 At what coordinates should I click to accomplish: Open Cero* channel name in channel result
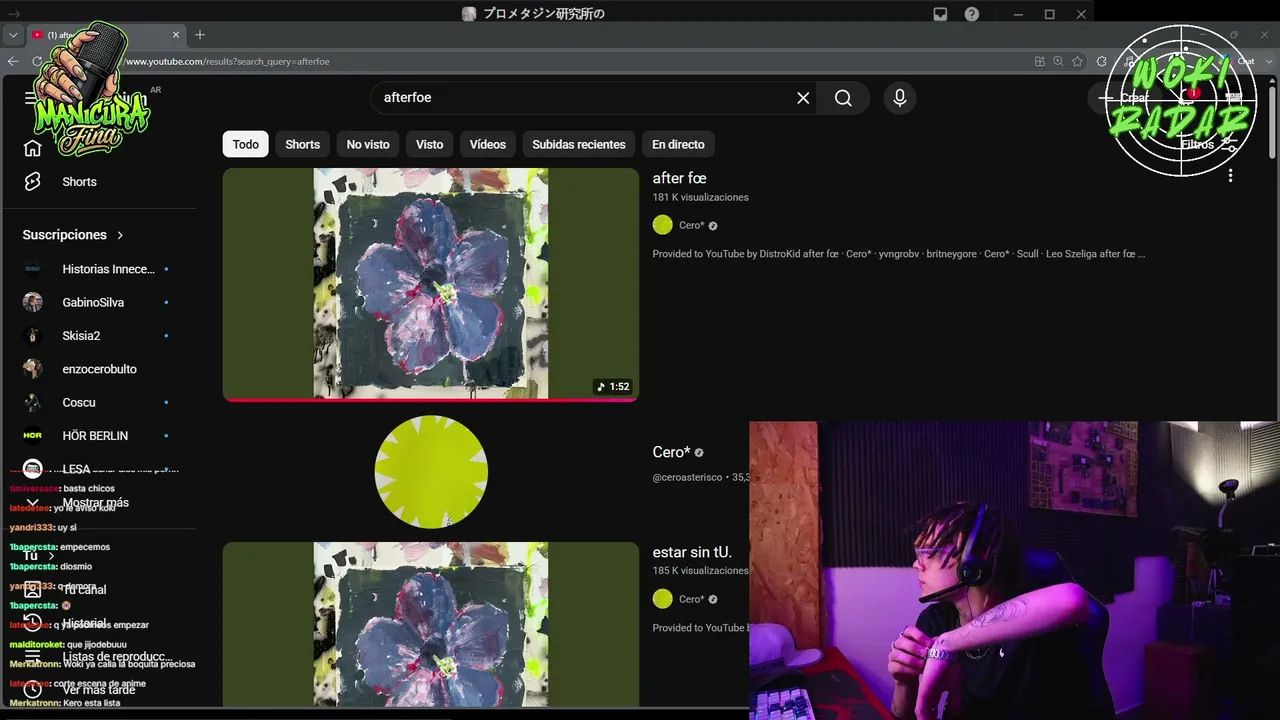click(671, 452)
